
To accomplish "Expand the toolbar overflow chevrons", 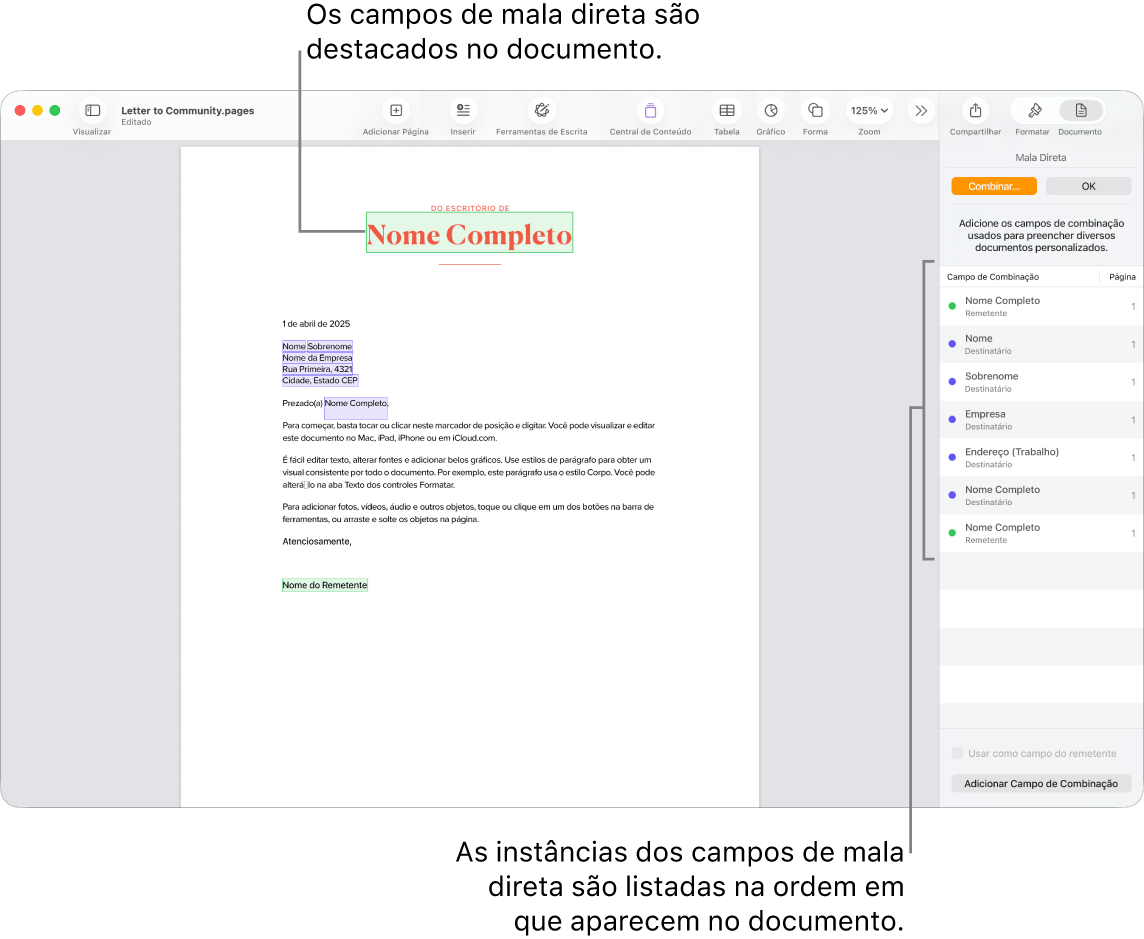I will [x=921, y=111].
